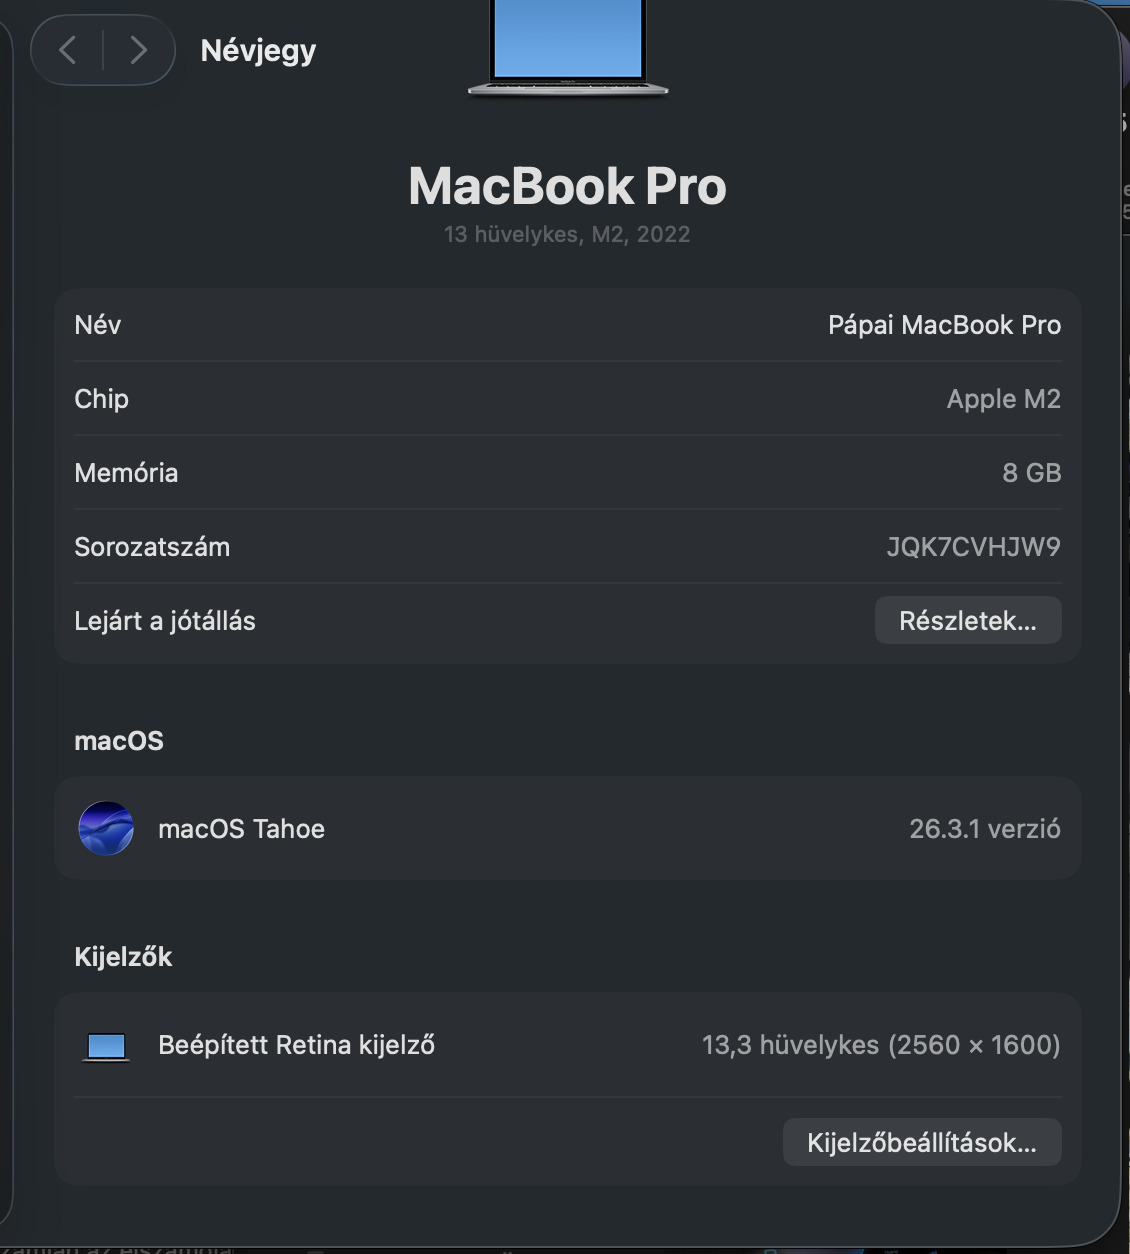Click the forward navigation chevron

pos(138,50)
